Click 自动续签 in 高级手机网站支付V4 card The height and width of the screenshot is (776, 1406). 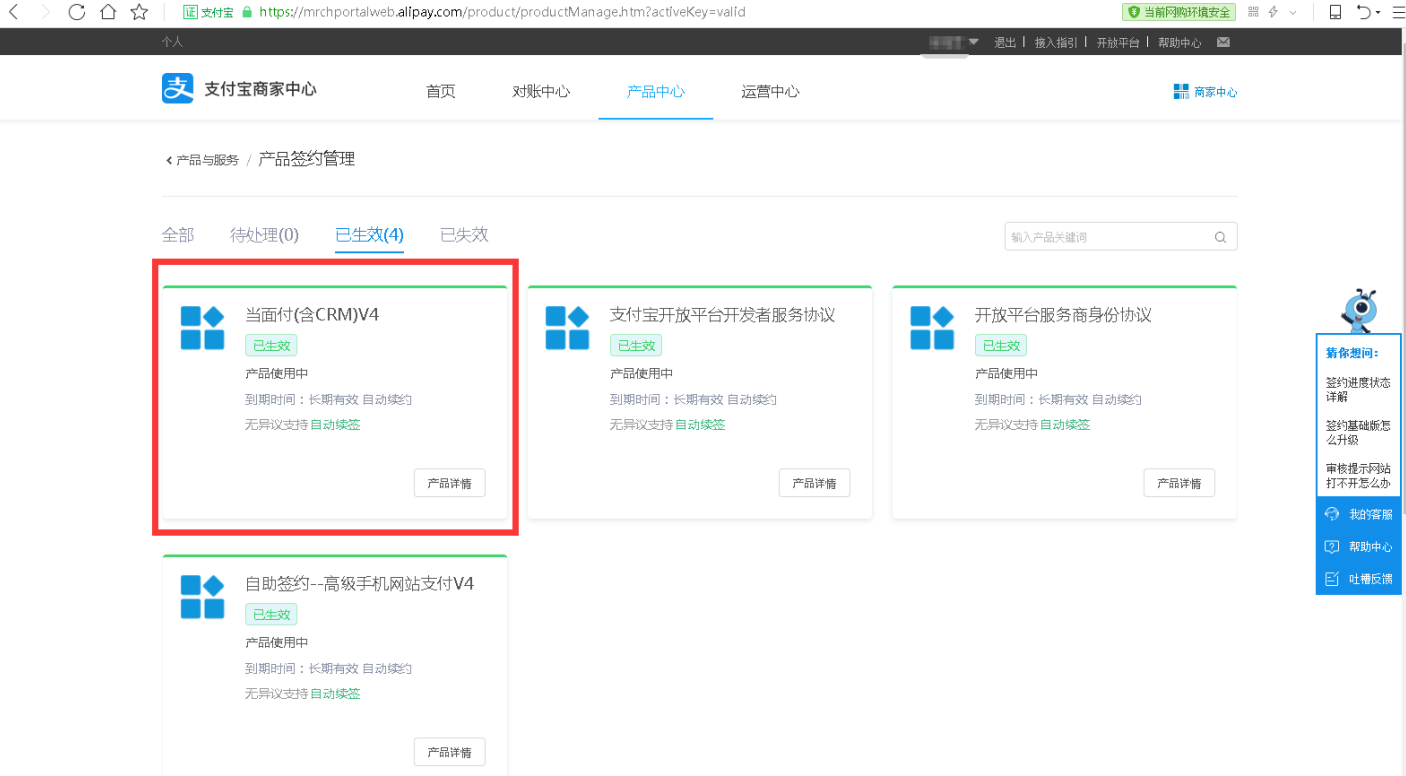[335, 694]
